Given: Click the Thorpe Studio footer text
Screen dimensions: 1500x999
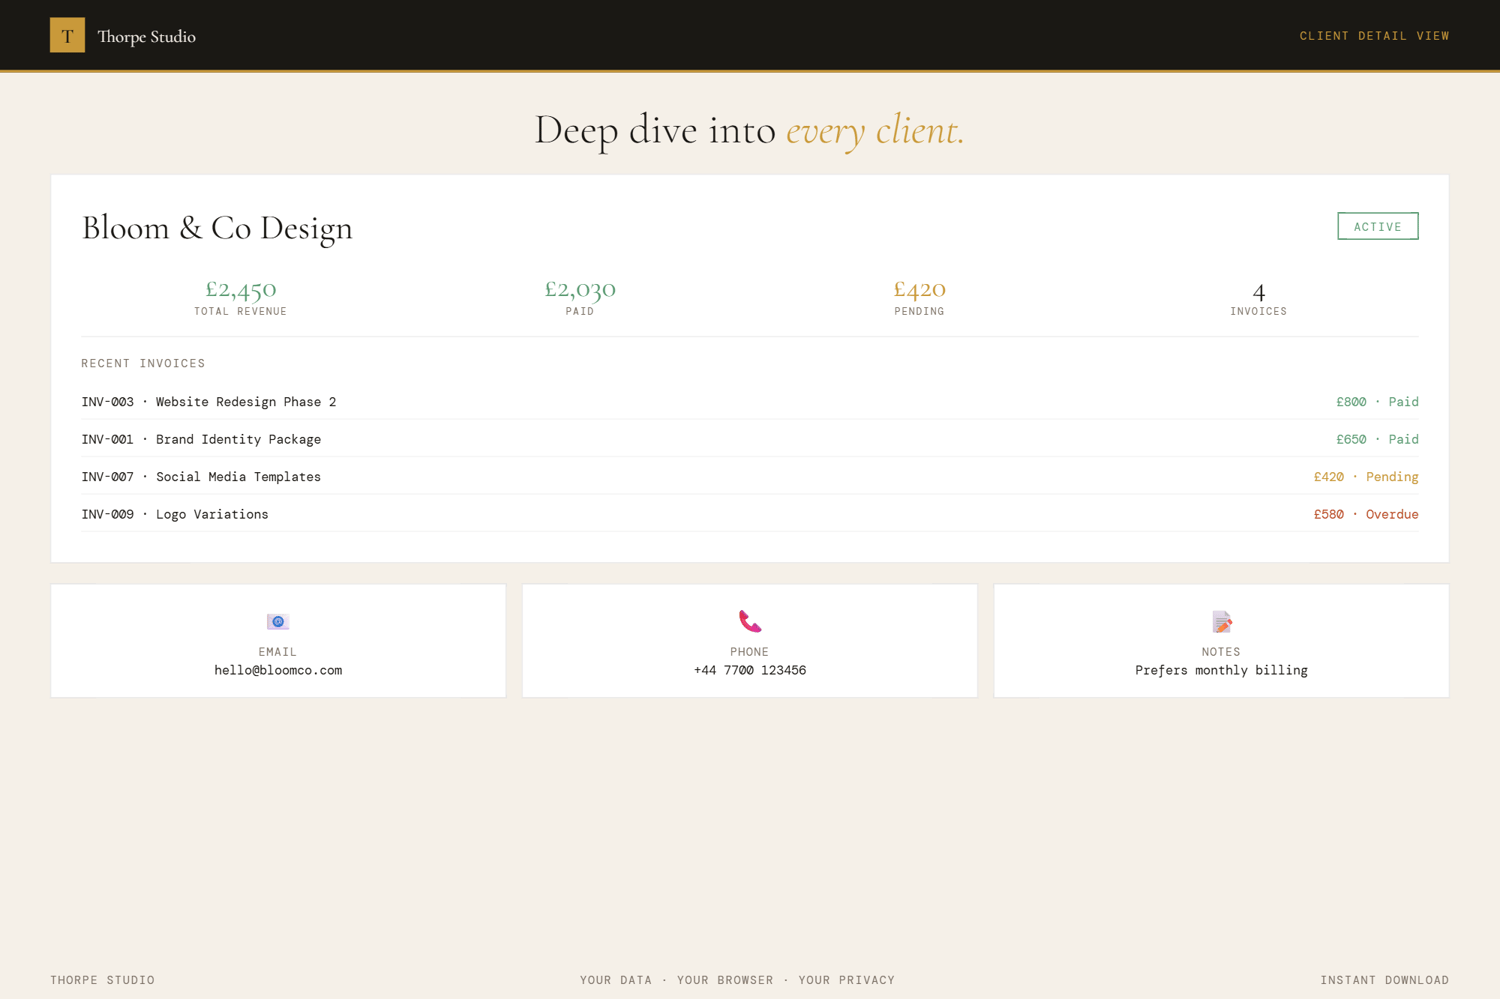Looking at the screenshot, I should 103,980.
